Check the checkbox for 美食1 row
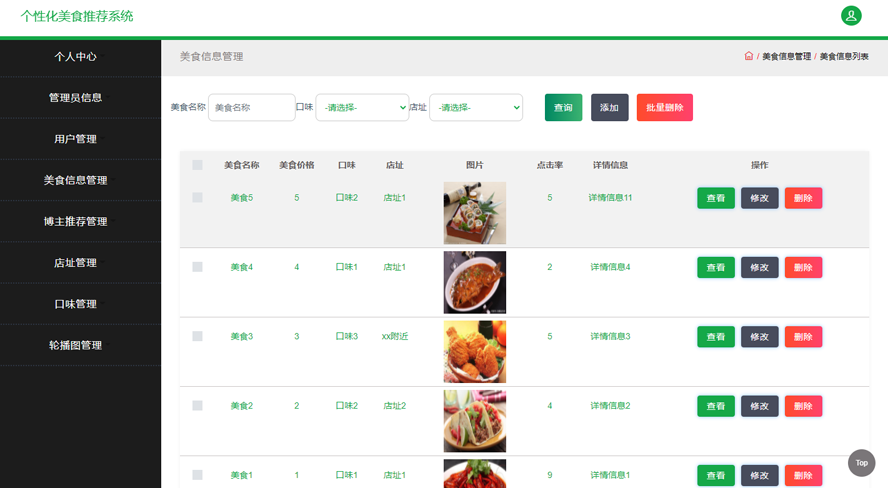The width and height of the screenshot is (888, 488). pyautogui.click(x=197, y=474)
